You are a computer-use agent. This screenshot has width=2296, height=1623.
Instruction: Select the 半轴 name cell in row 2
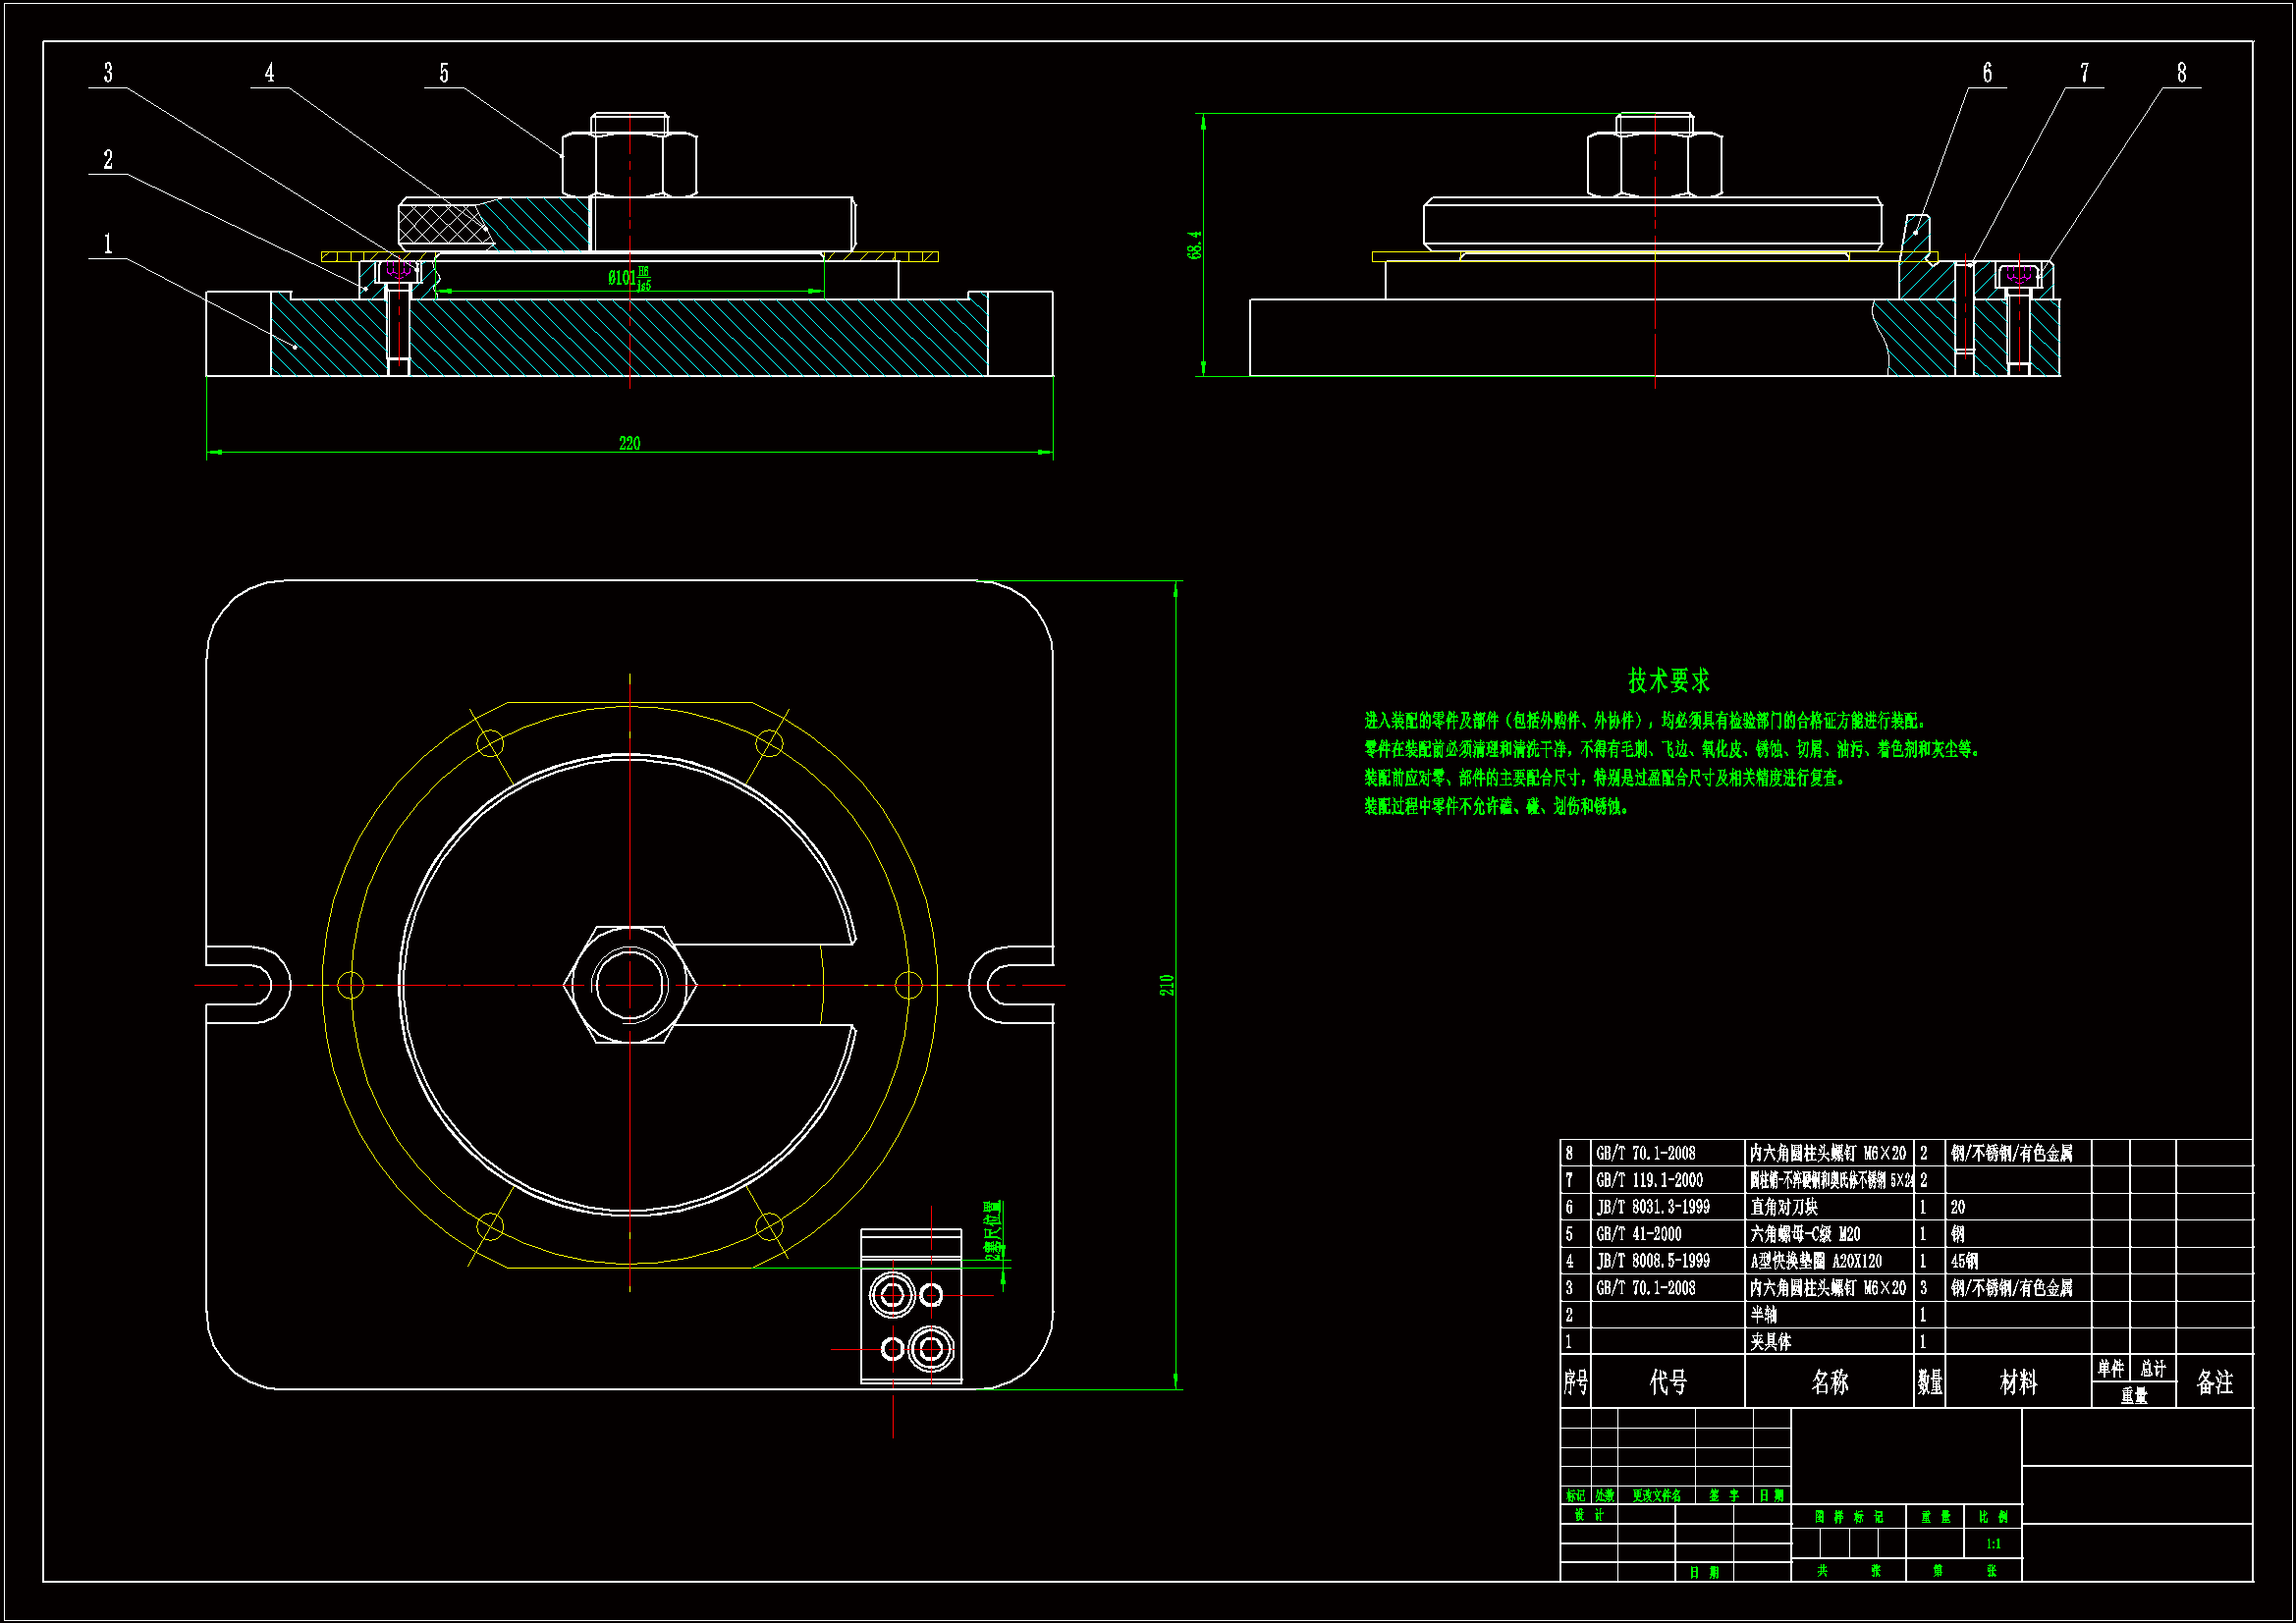click(x=1764, y=1315)
